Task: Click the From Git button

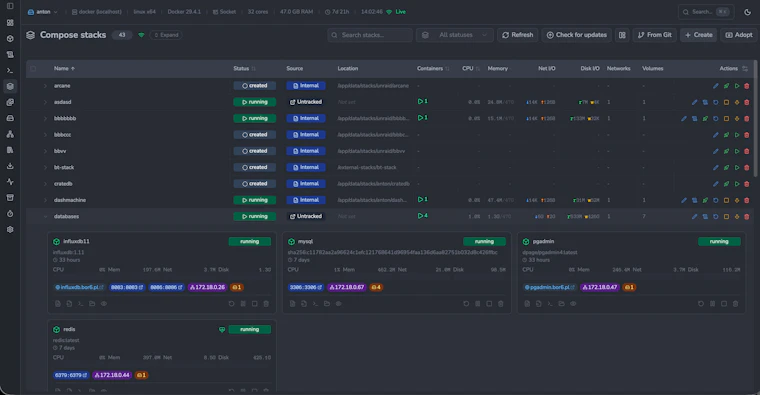Action: [654, 35]
